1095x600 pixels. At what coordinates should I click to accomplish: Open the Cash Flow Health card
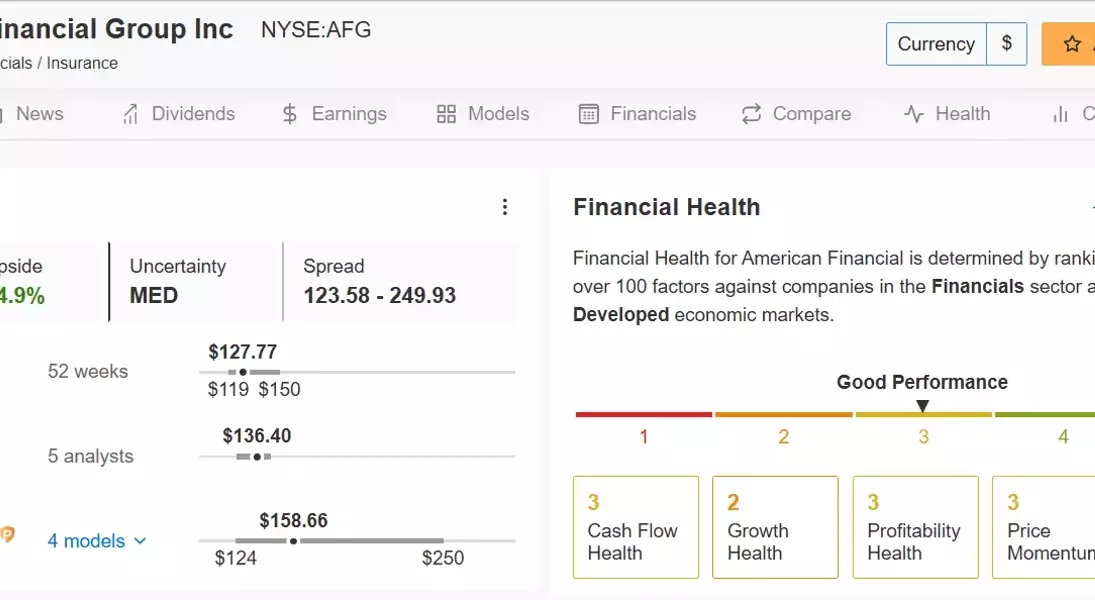coord(635,527)
